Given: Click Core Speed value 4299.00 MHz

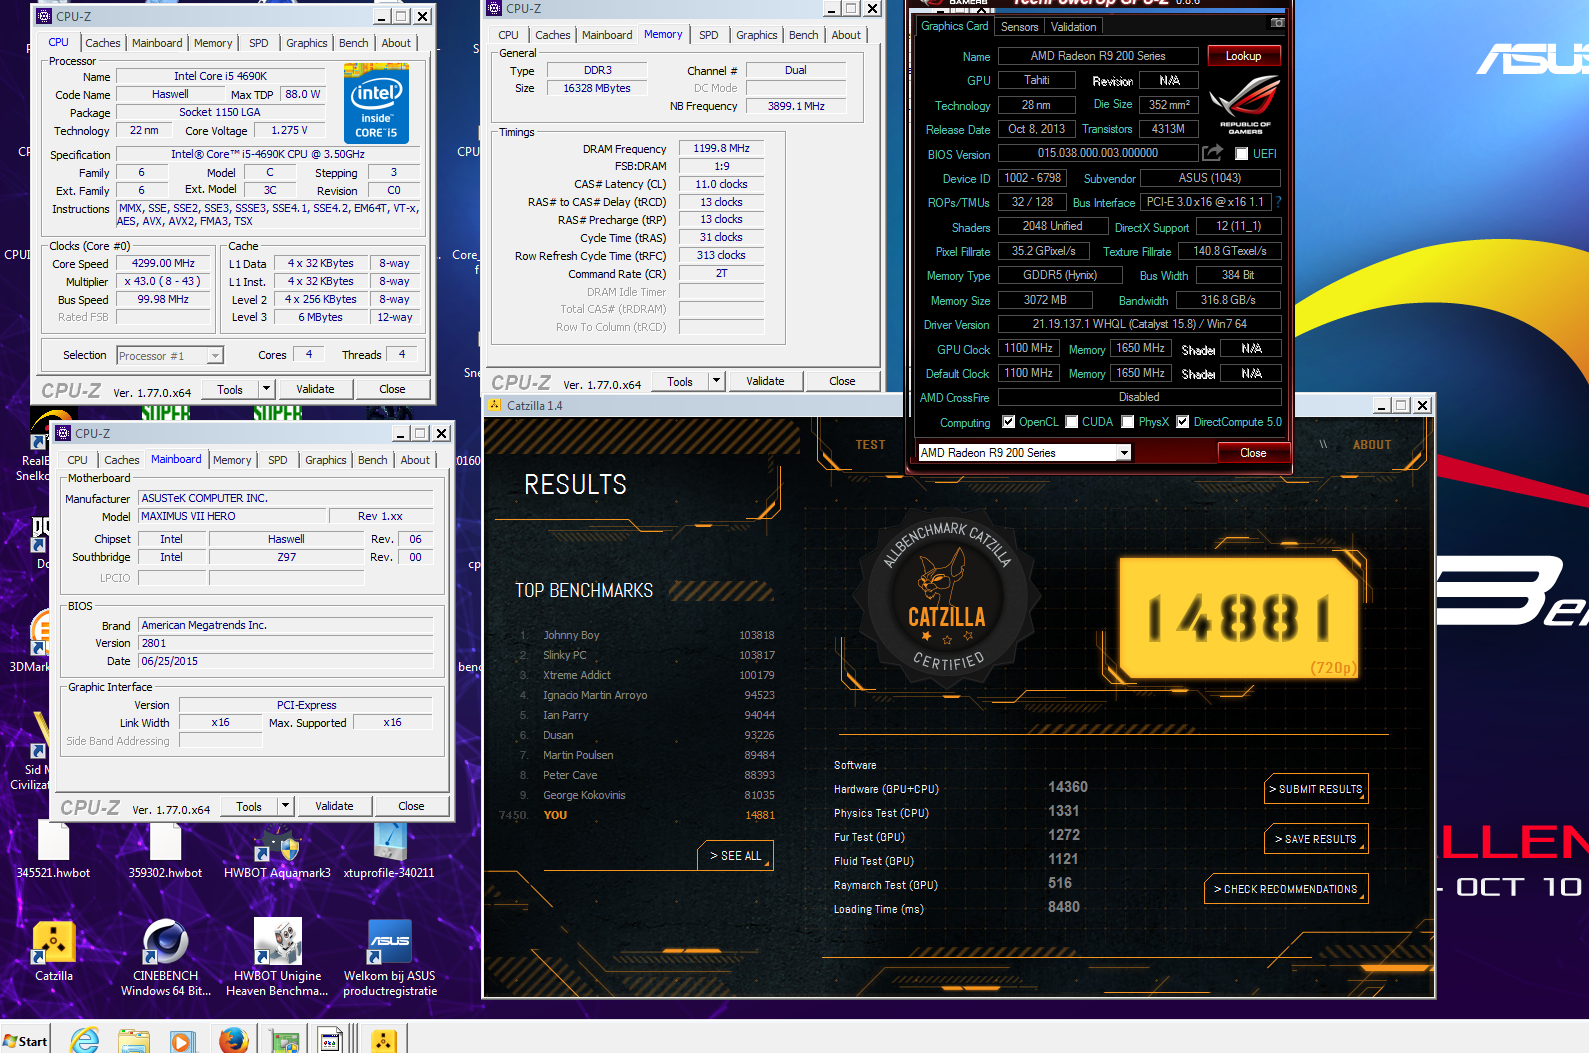Looking at the screenshot, I should point(163,264).
